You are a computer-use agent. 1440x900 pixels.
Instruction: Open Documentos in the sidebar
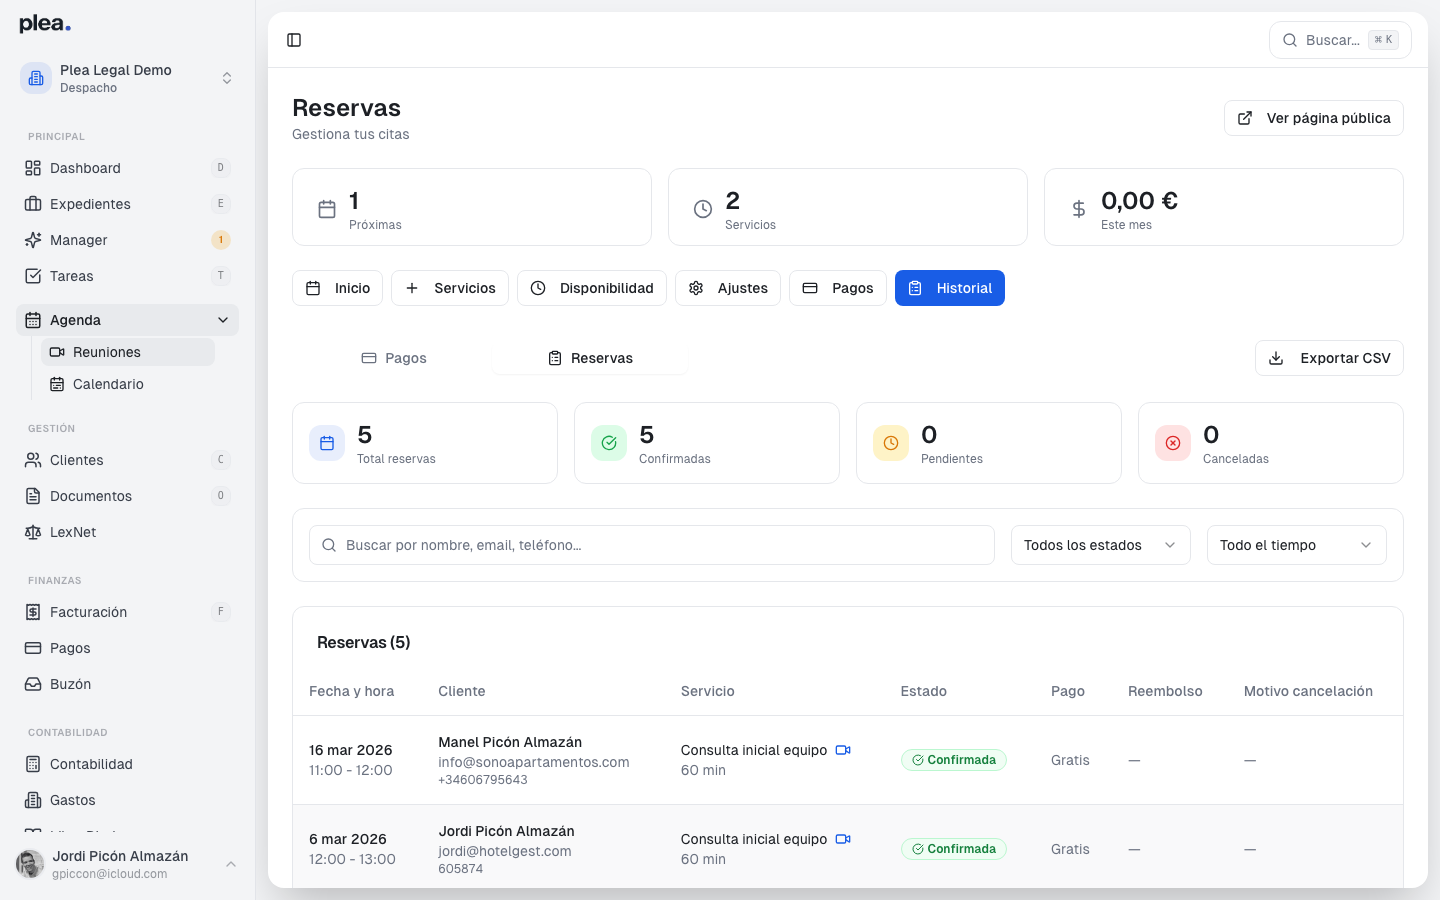(127, 496)
